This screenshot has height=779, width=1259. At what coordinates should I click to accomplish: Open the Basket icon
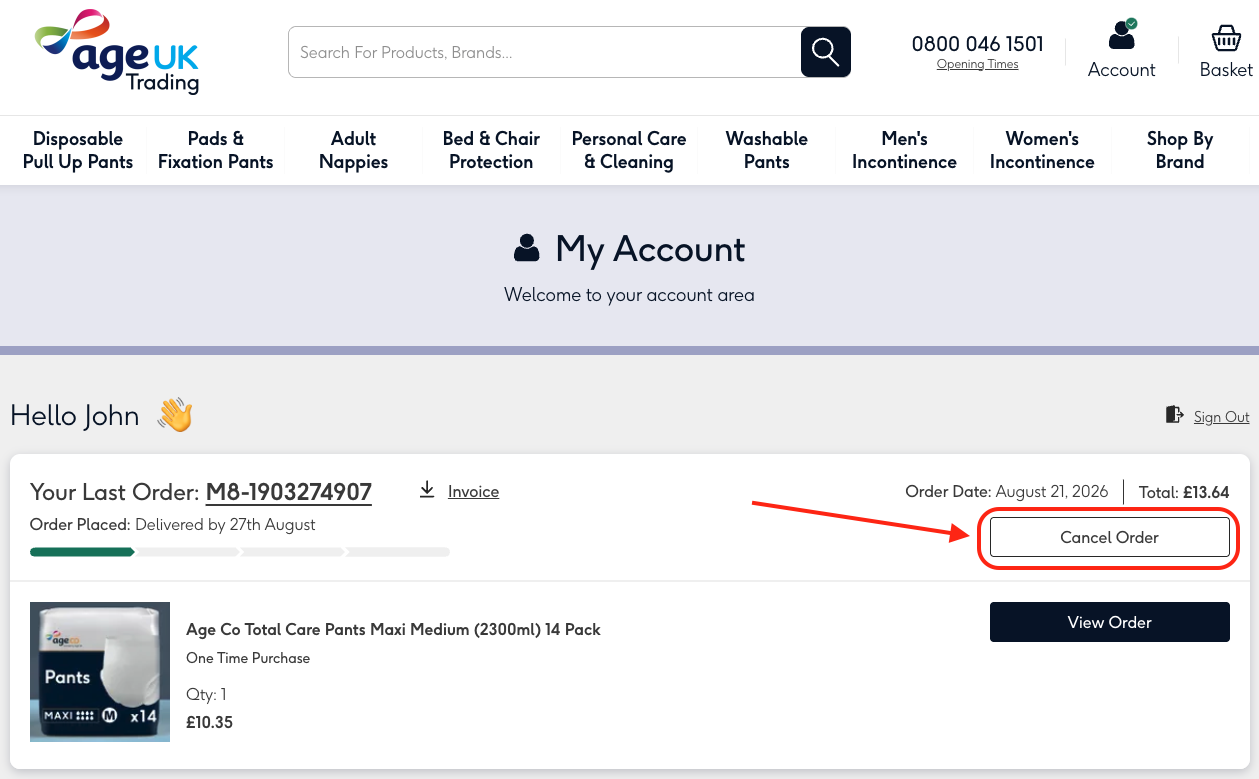[x=1226, y=38]
